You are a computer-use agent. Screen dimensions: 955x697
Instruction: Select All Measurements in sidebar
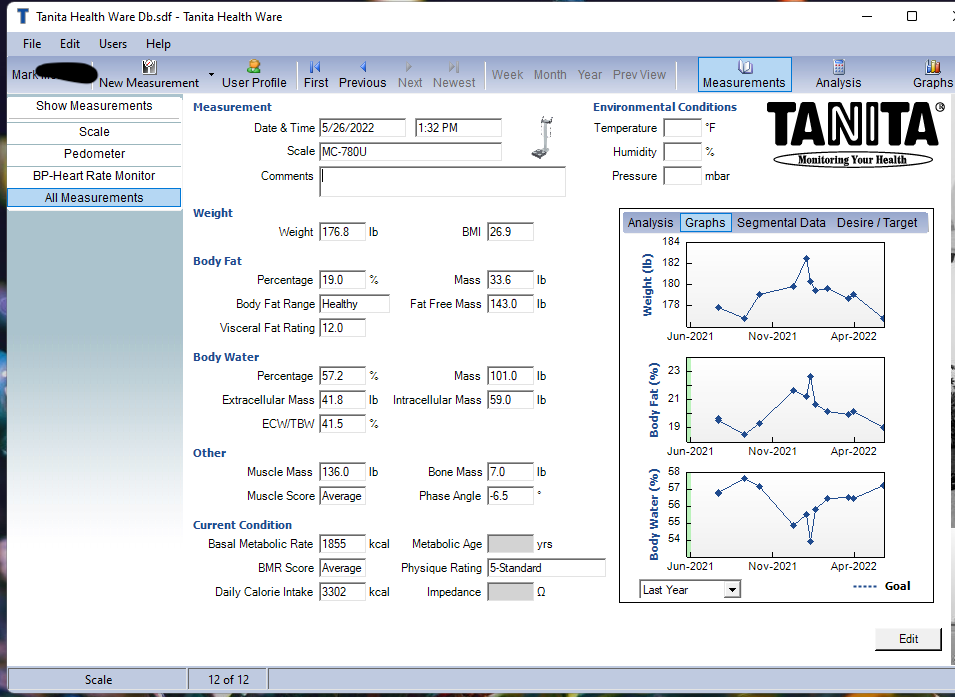pos(94,197)
